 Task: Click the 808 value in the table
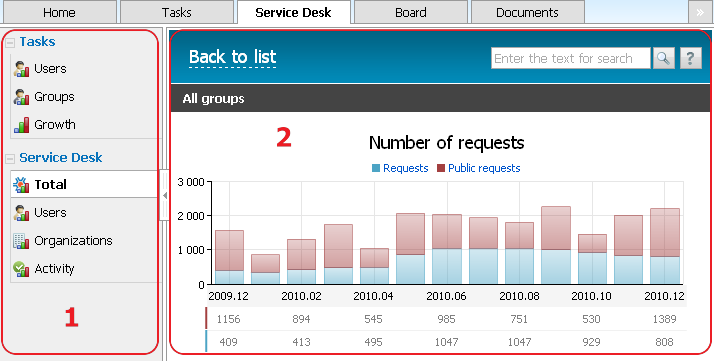664,342
